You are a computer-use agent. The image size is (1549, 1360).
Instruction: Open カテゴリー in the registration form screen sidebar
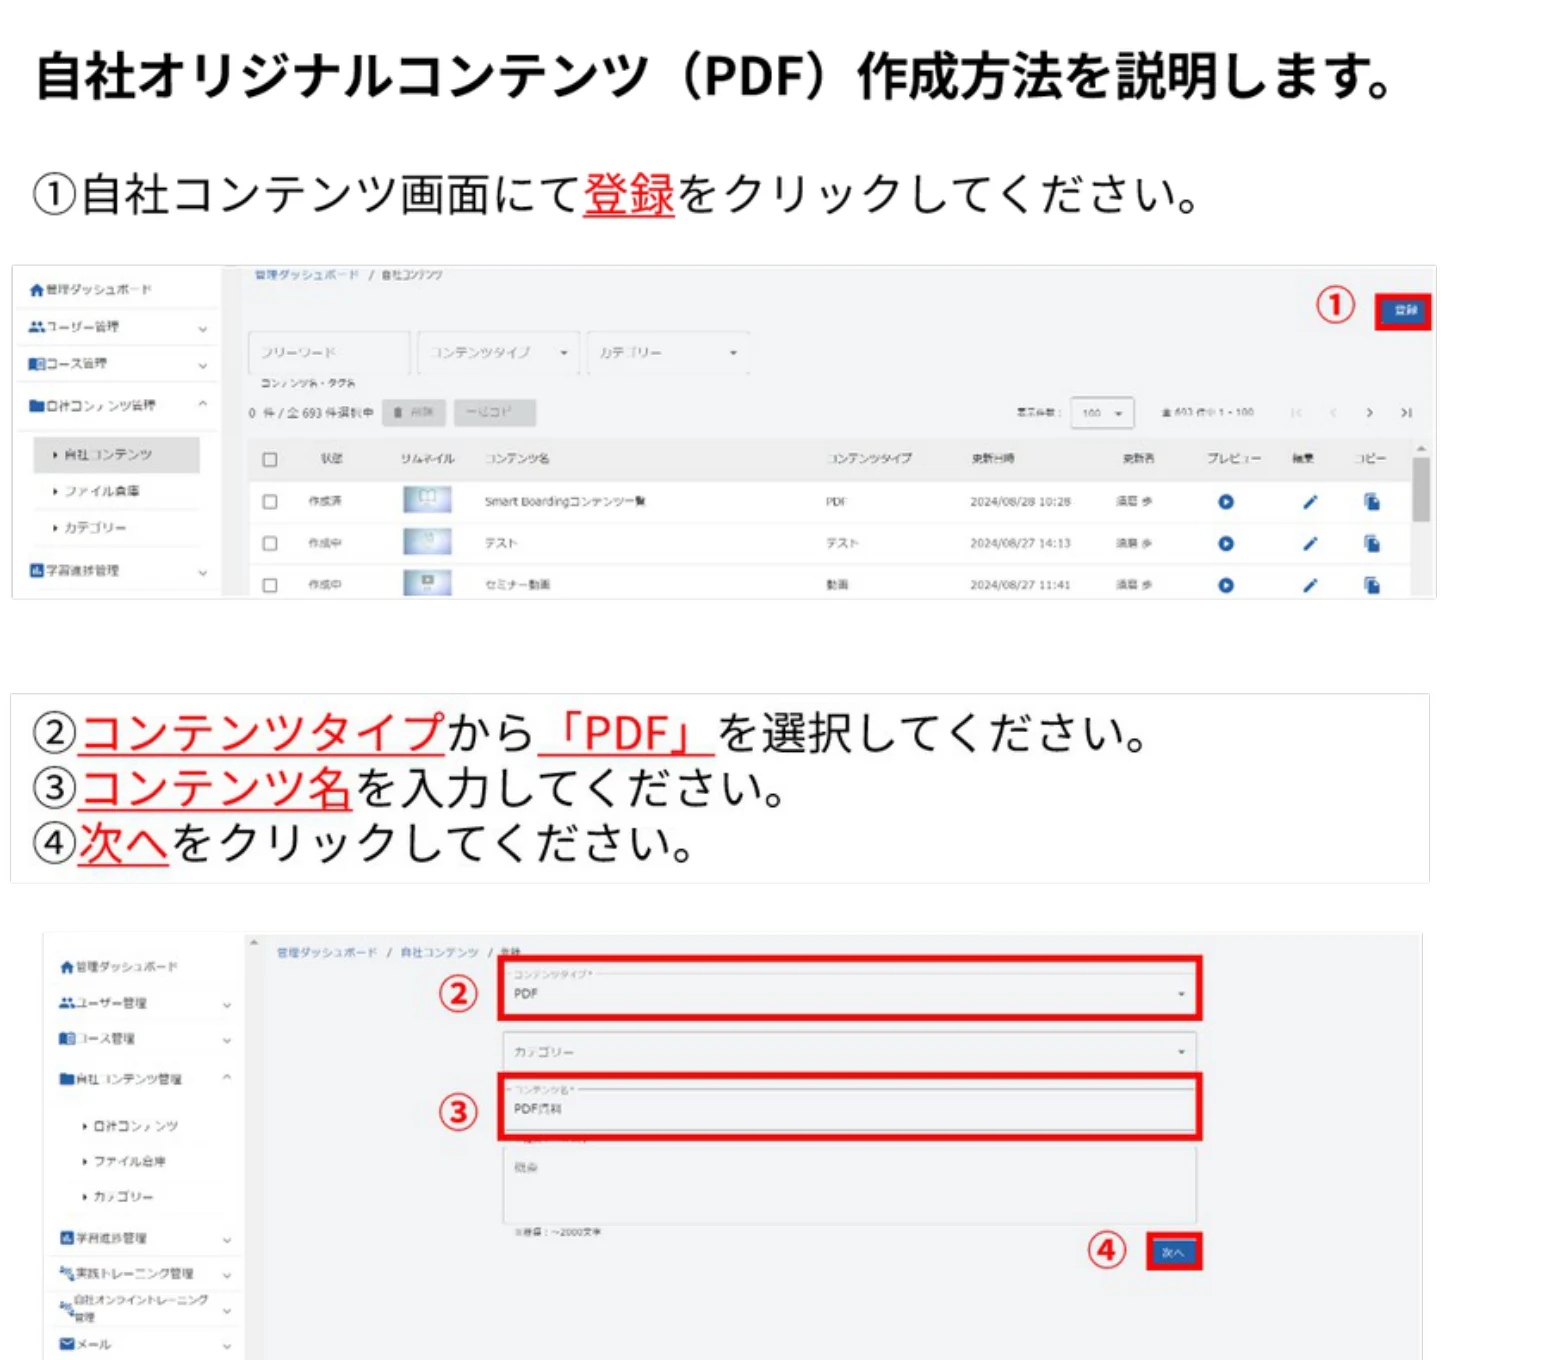tap(123, 1196)
